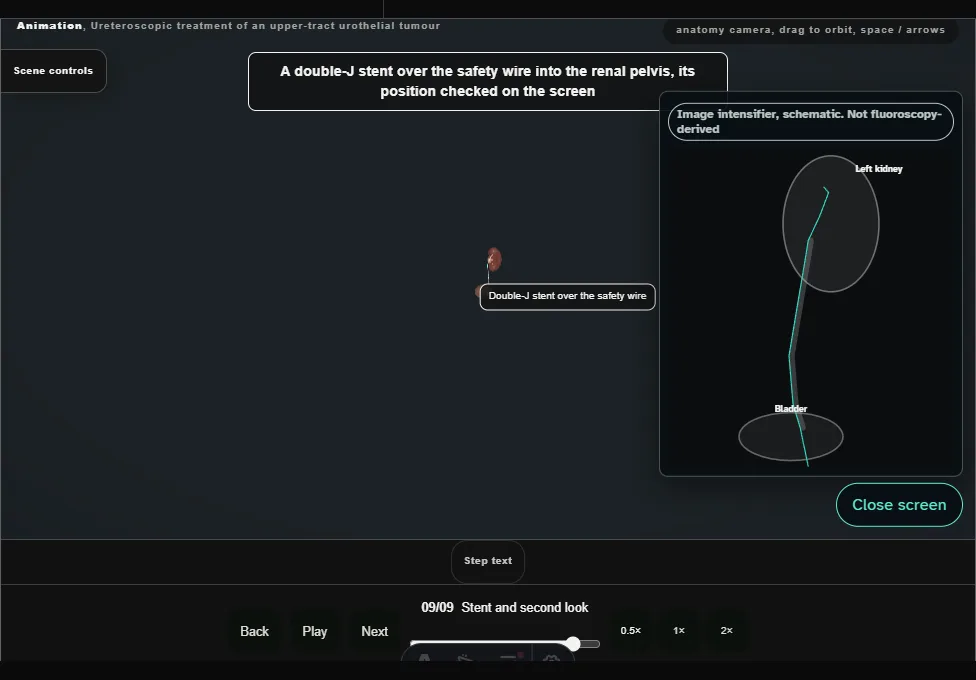Play the animation
This screenshot has height=680, width=976.
[x=315, y=631]
